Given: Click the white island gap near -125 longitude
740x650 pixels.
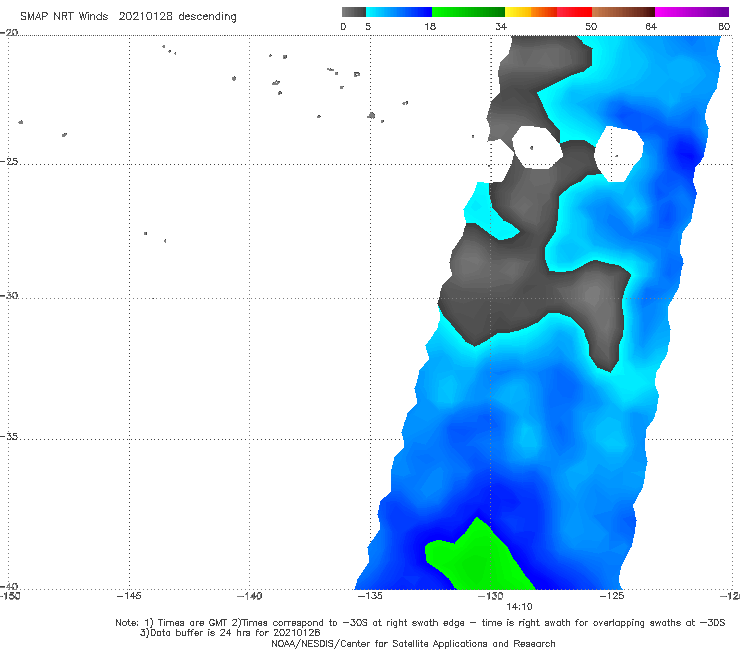Looking at the screenshot, I should tap(619, 153).
